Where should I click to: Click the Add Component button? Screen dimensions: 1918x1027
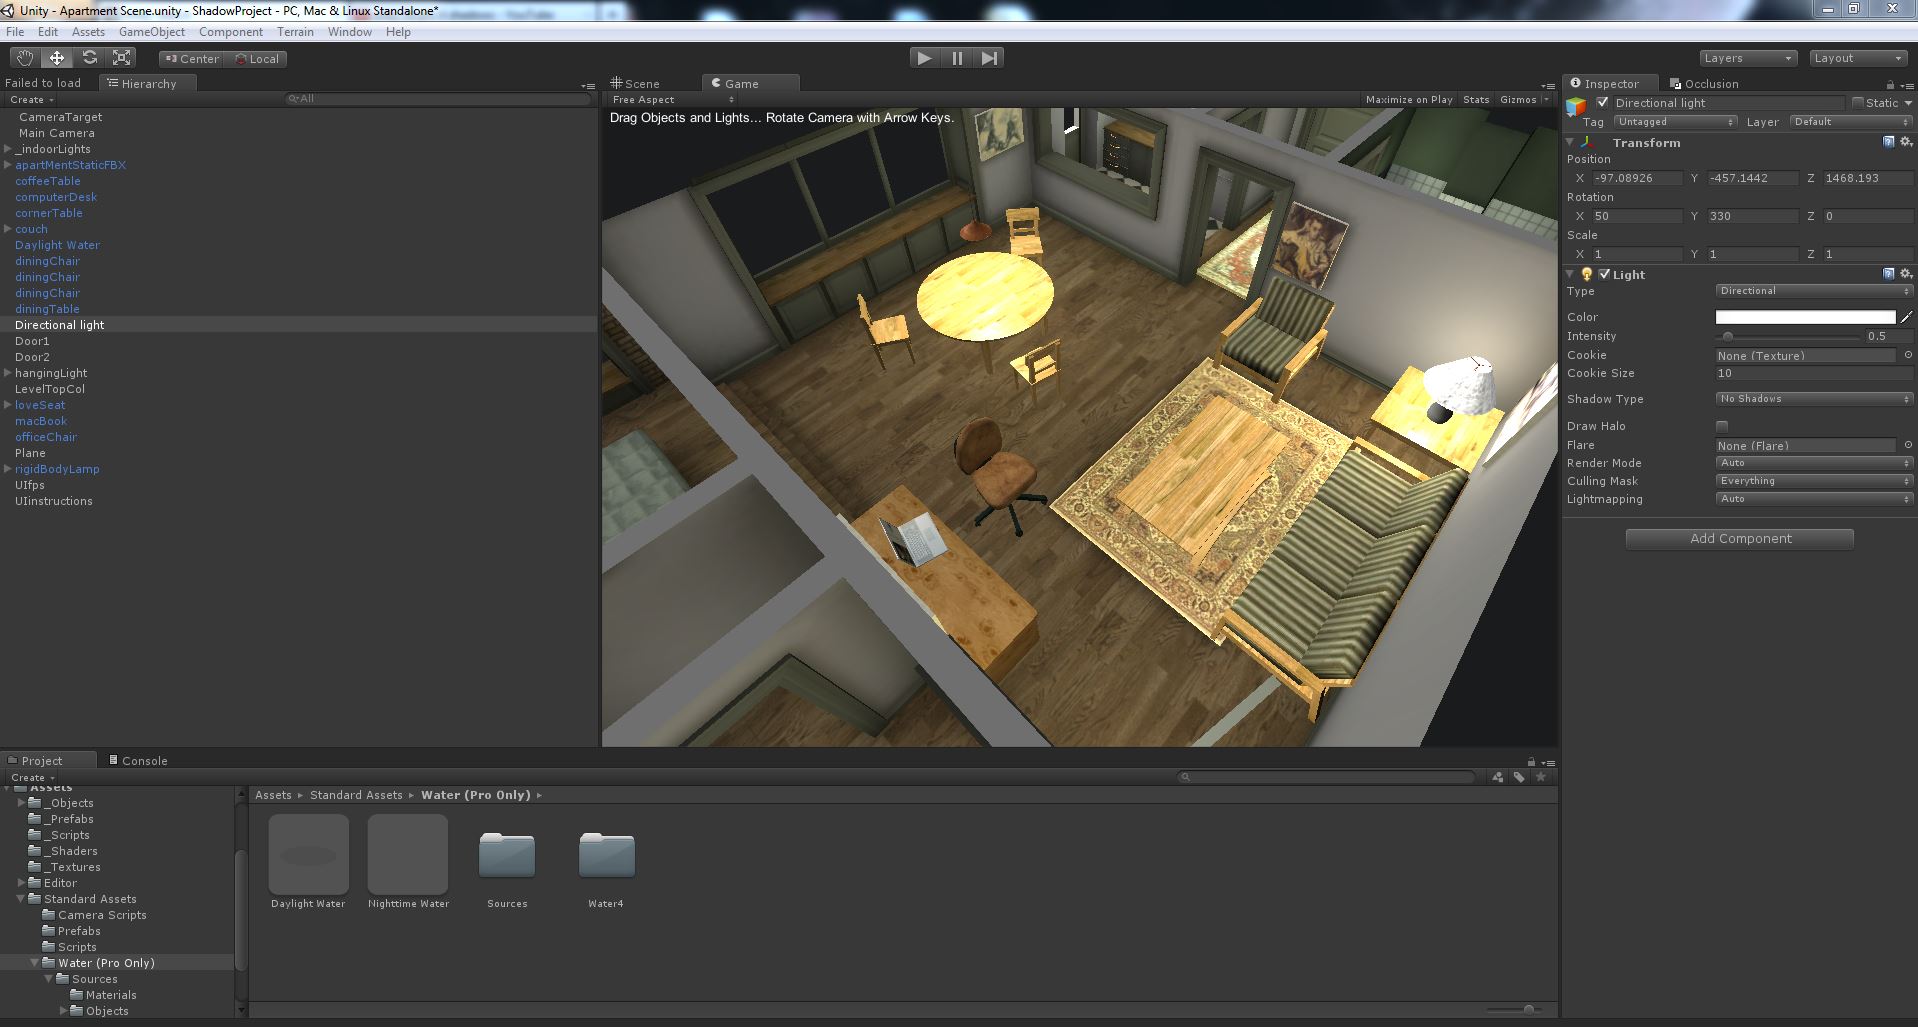[x=1740, y=539]
